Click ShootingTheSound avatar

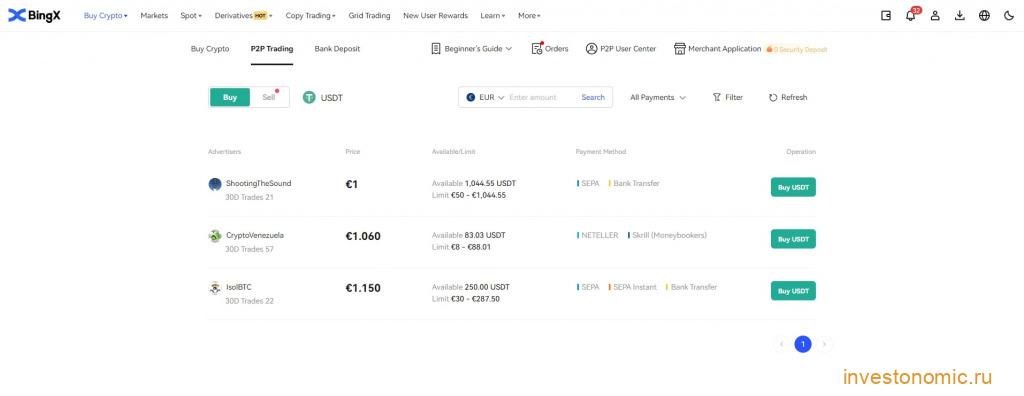(x=215, y=184)
